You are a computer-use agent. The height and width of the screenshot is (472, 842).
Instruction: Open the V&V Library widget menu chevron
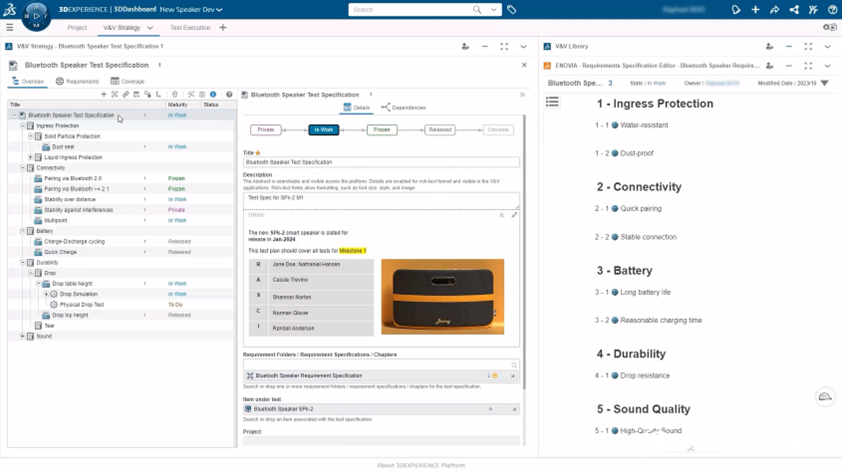pos(828,47)
